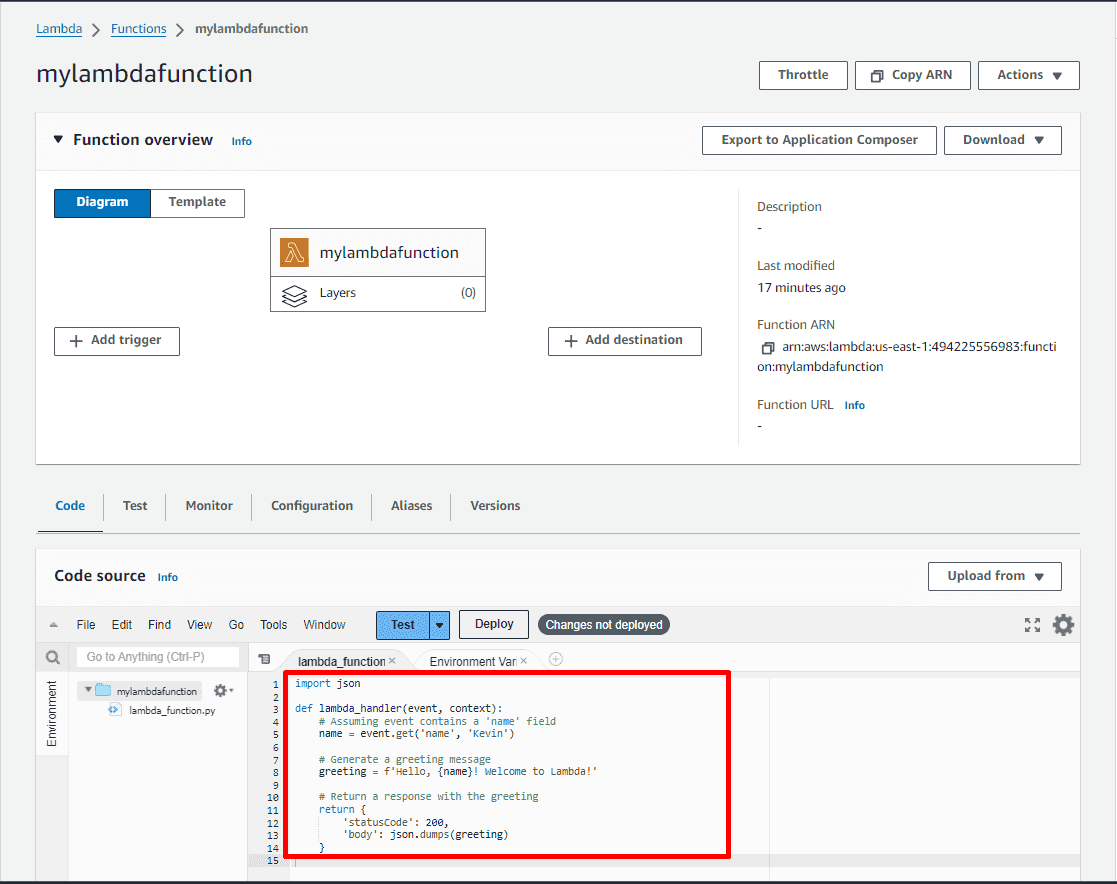The width and height of the screenshot is (1117, 884).
Task: Click the 'def lambda_handler(event, context):' line
Action: coord(399,708)
